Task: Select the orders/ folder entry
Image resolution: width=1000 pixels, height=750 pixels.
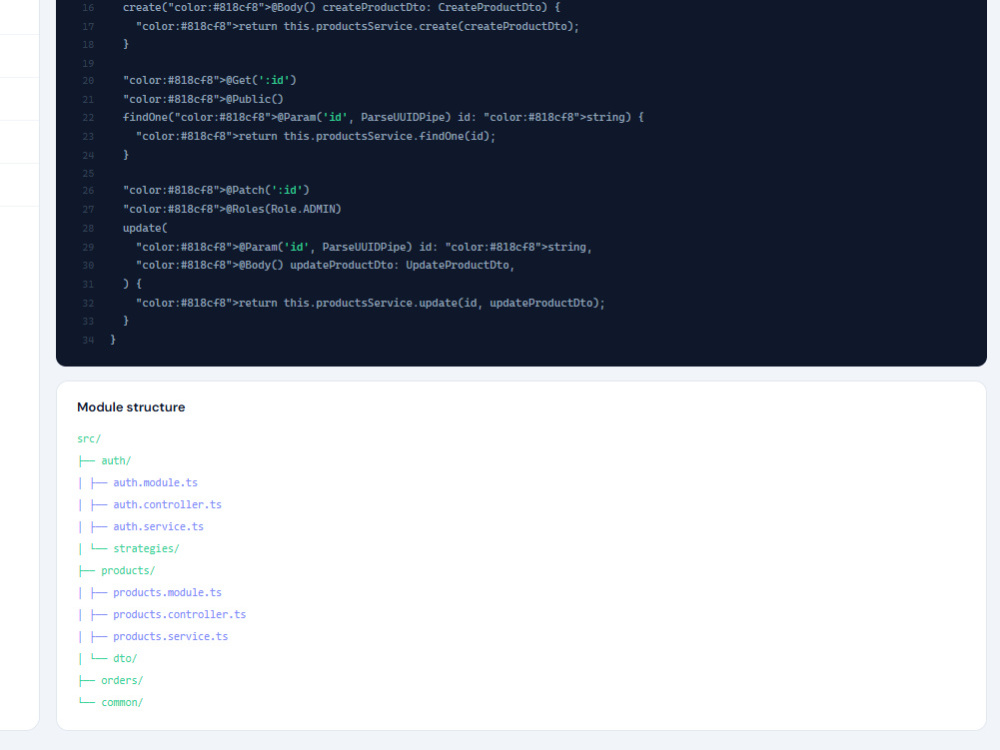Action: (122, 680)
